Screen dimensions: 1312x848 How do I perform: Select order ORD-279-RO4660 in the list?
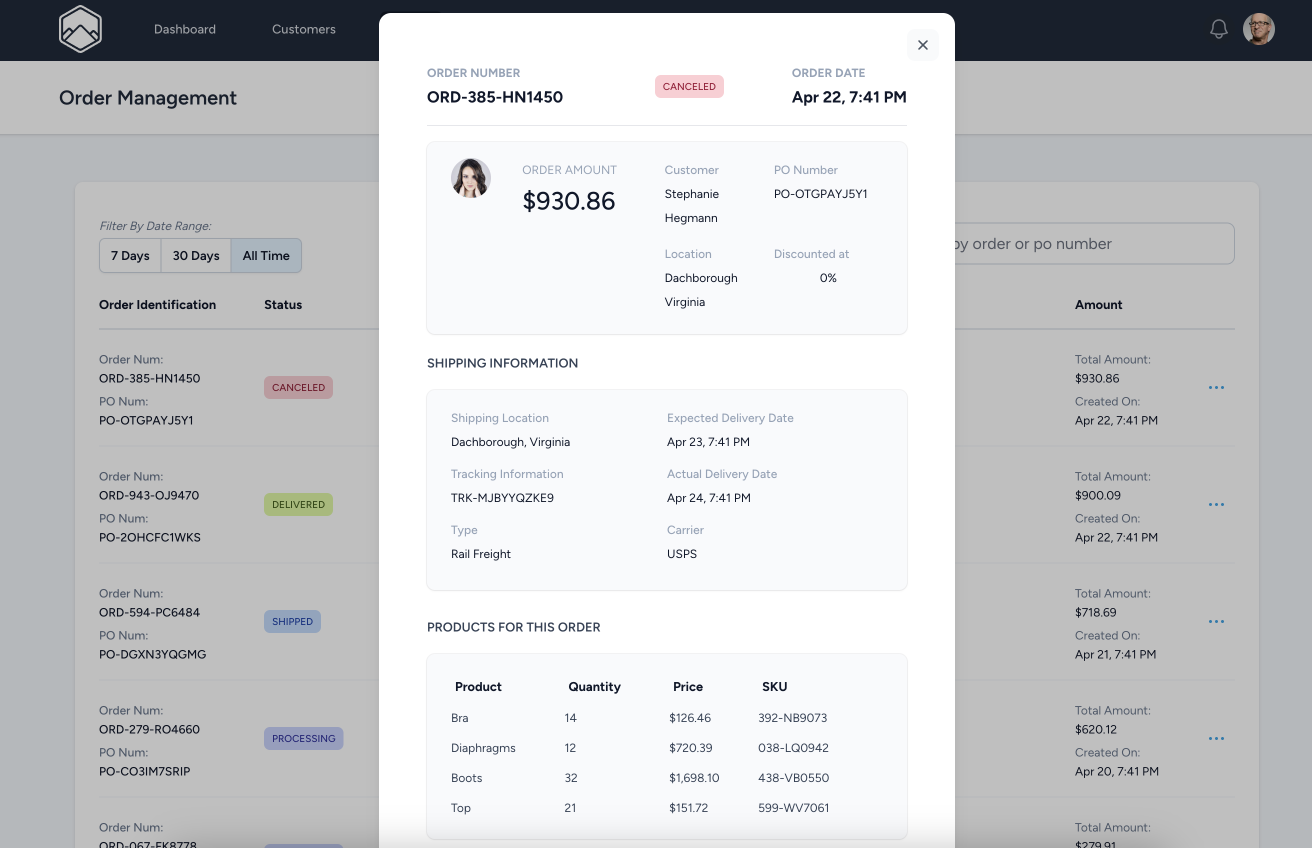click(x=149, y=729)
